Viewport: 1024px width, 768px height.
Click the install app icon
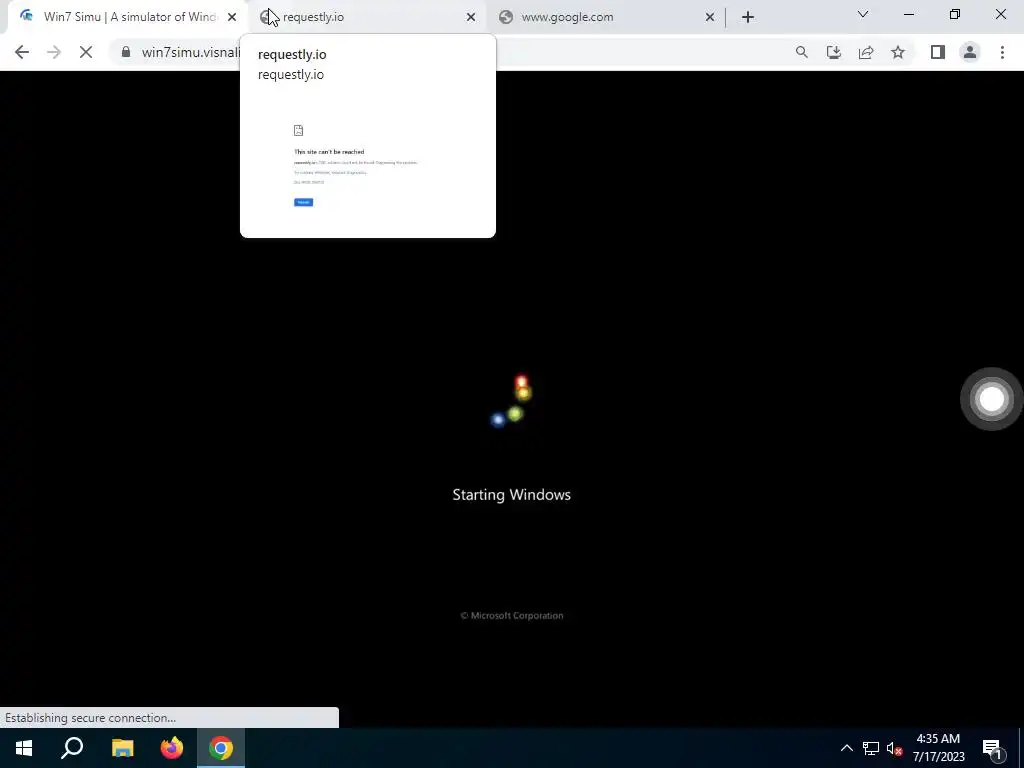pyautogui.click(x=834, y=52)
